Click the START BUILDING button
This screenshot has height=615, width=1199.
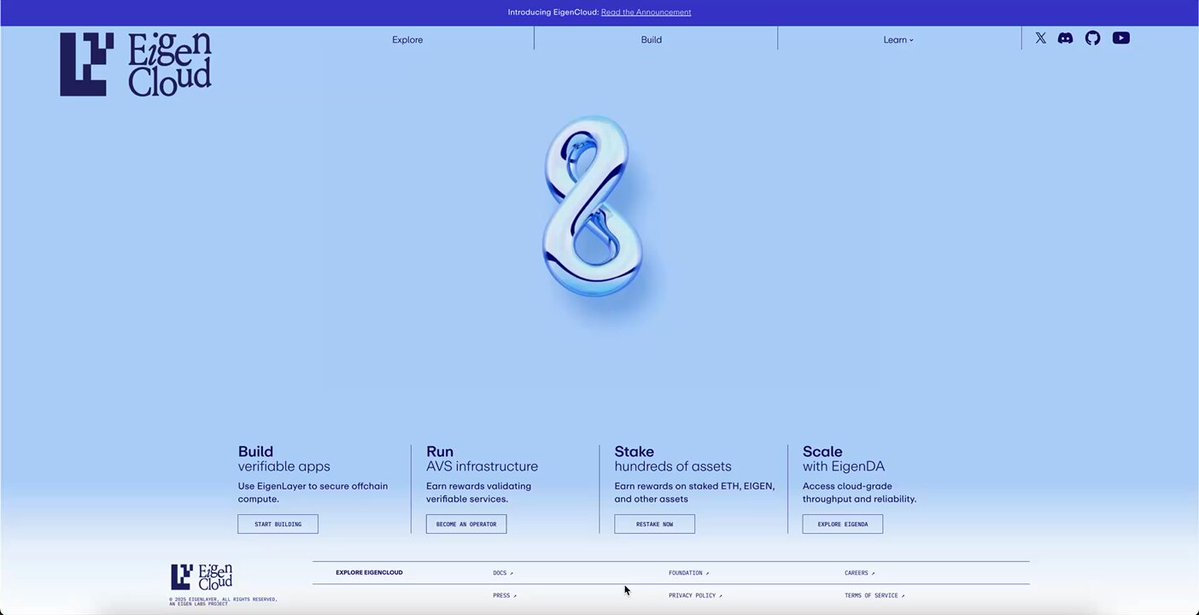(278, 524)
